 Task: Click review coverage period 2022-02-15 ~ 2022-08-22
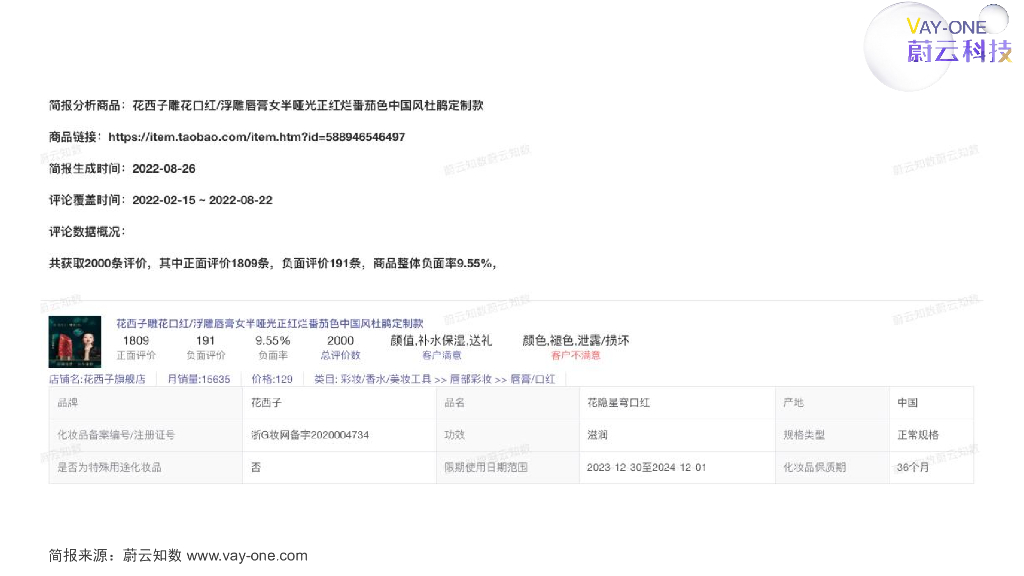coord(202,200)
